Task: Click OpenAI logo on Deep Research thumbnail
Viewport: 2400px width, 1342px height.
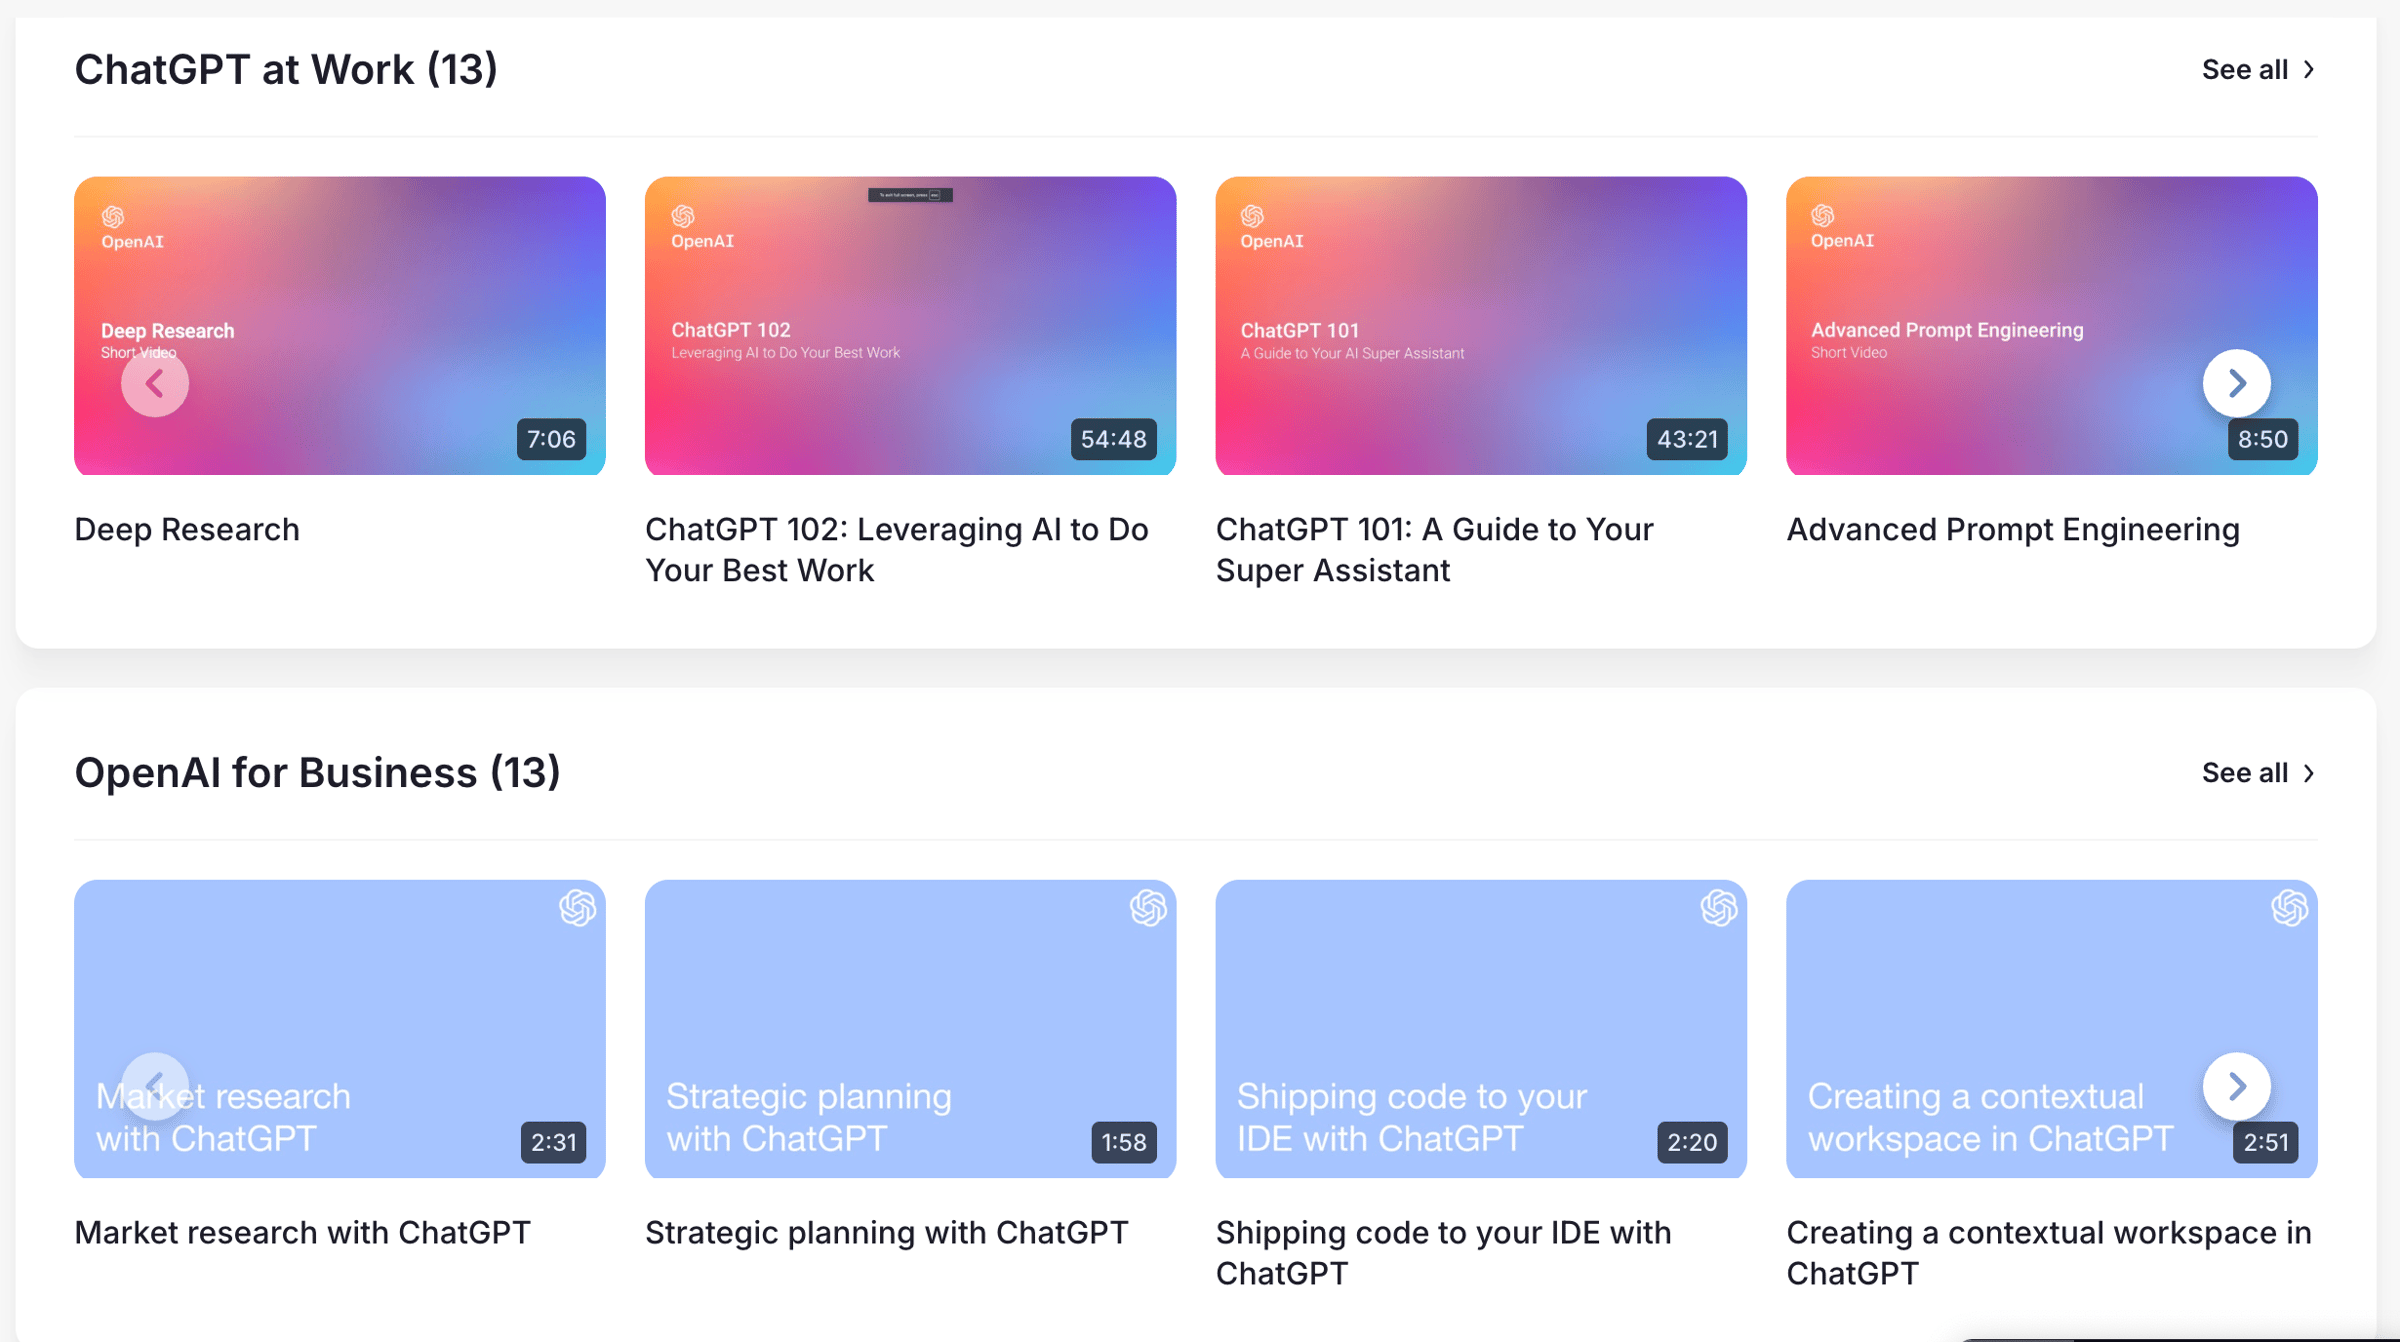Action: (x=132, y=228)
